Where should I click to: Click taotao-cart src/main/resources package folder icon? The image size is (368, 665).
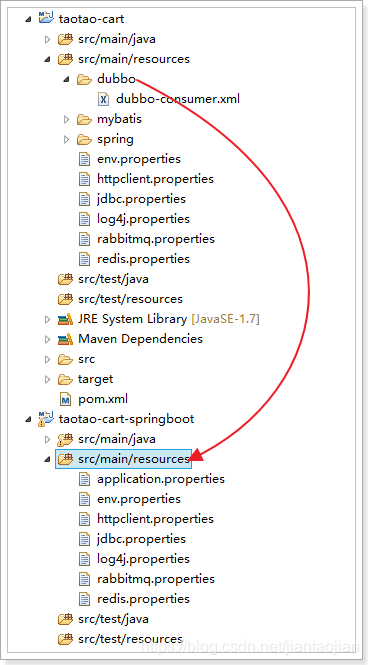(66, 59)
